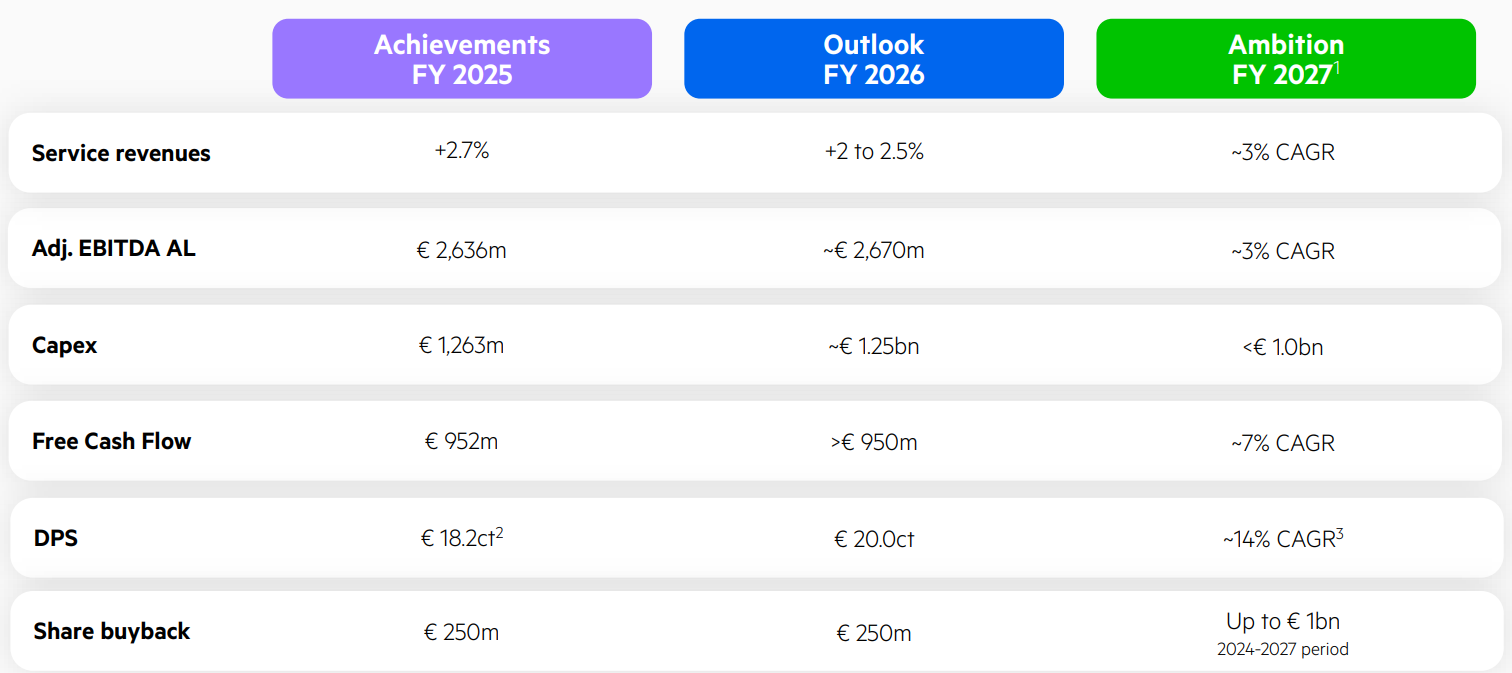Screen dimensions: 1512x673
Task: Click the +2.7% service revenues value
Action: pyautogui.click(x=462, y=152)
